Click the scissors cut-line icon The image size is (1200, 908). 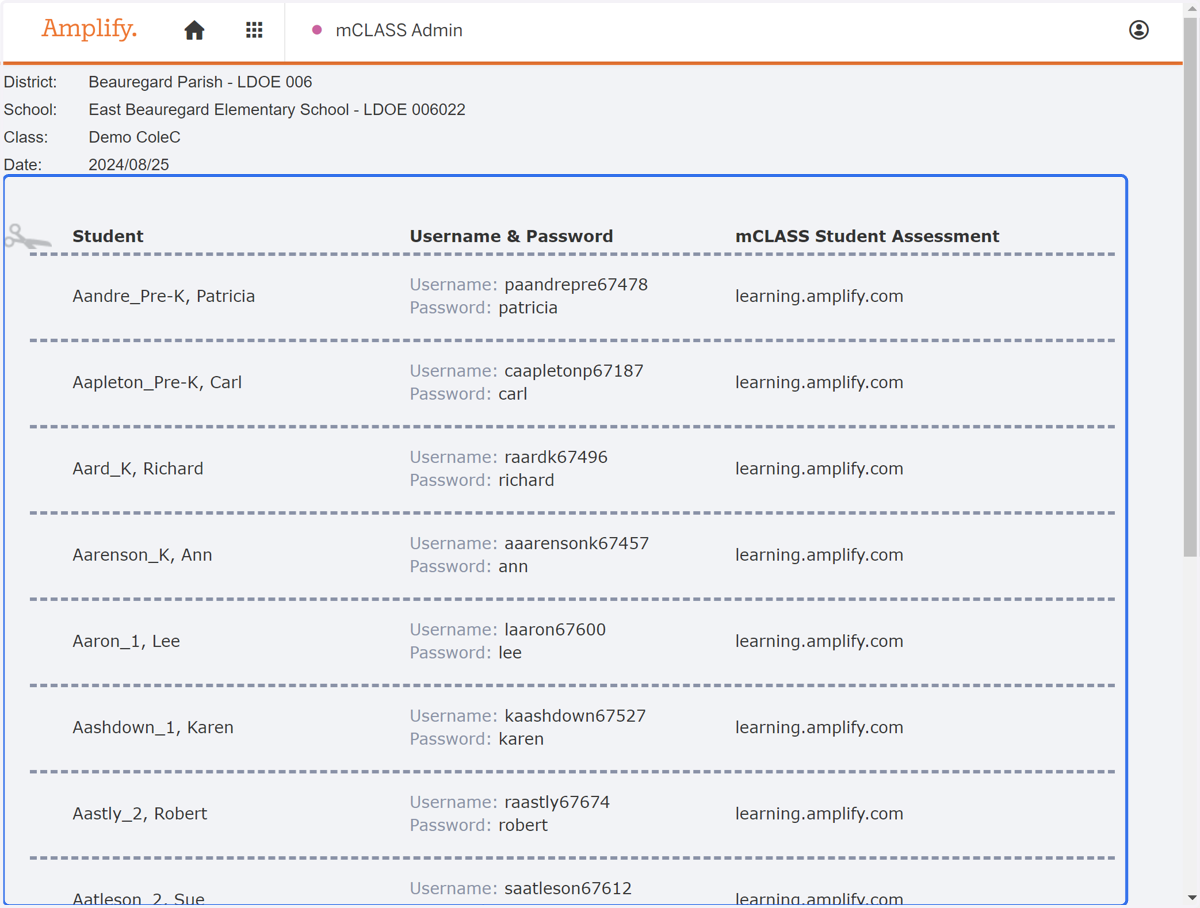click(27, 238)
